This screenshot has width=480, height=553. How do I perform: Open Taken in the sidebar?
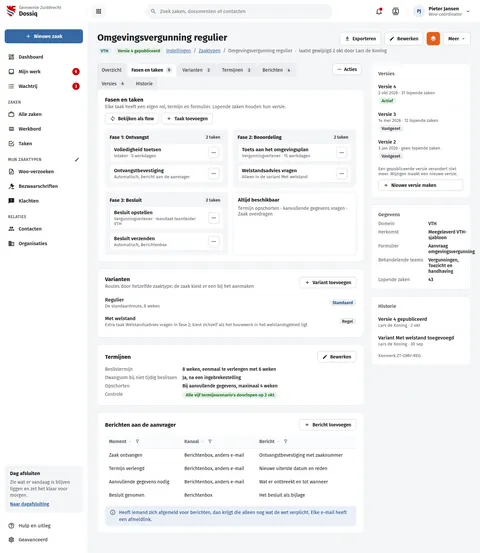(x=44, y=144)
